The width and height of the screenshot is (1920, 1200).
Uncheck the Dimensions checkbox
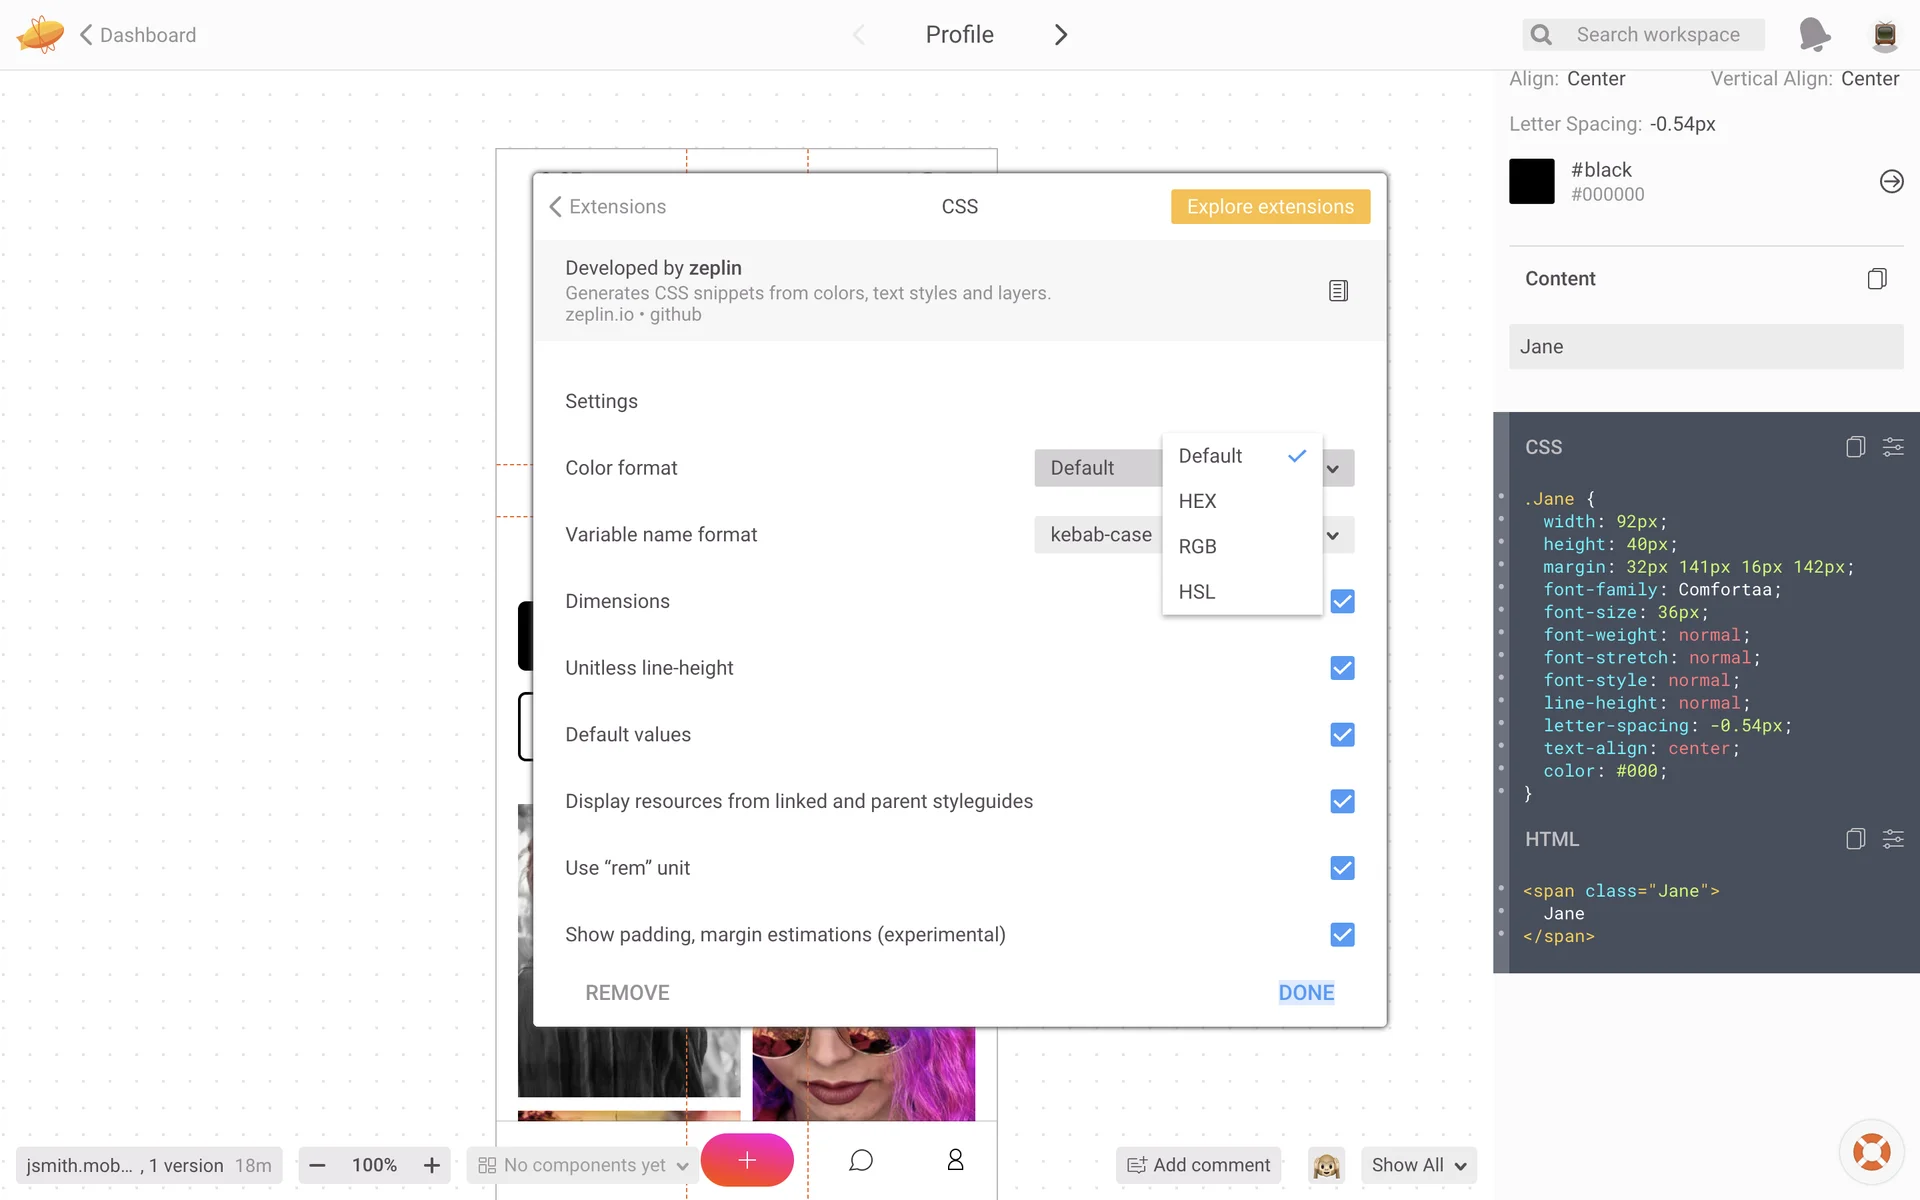click(1342, 601)
